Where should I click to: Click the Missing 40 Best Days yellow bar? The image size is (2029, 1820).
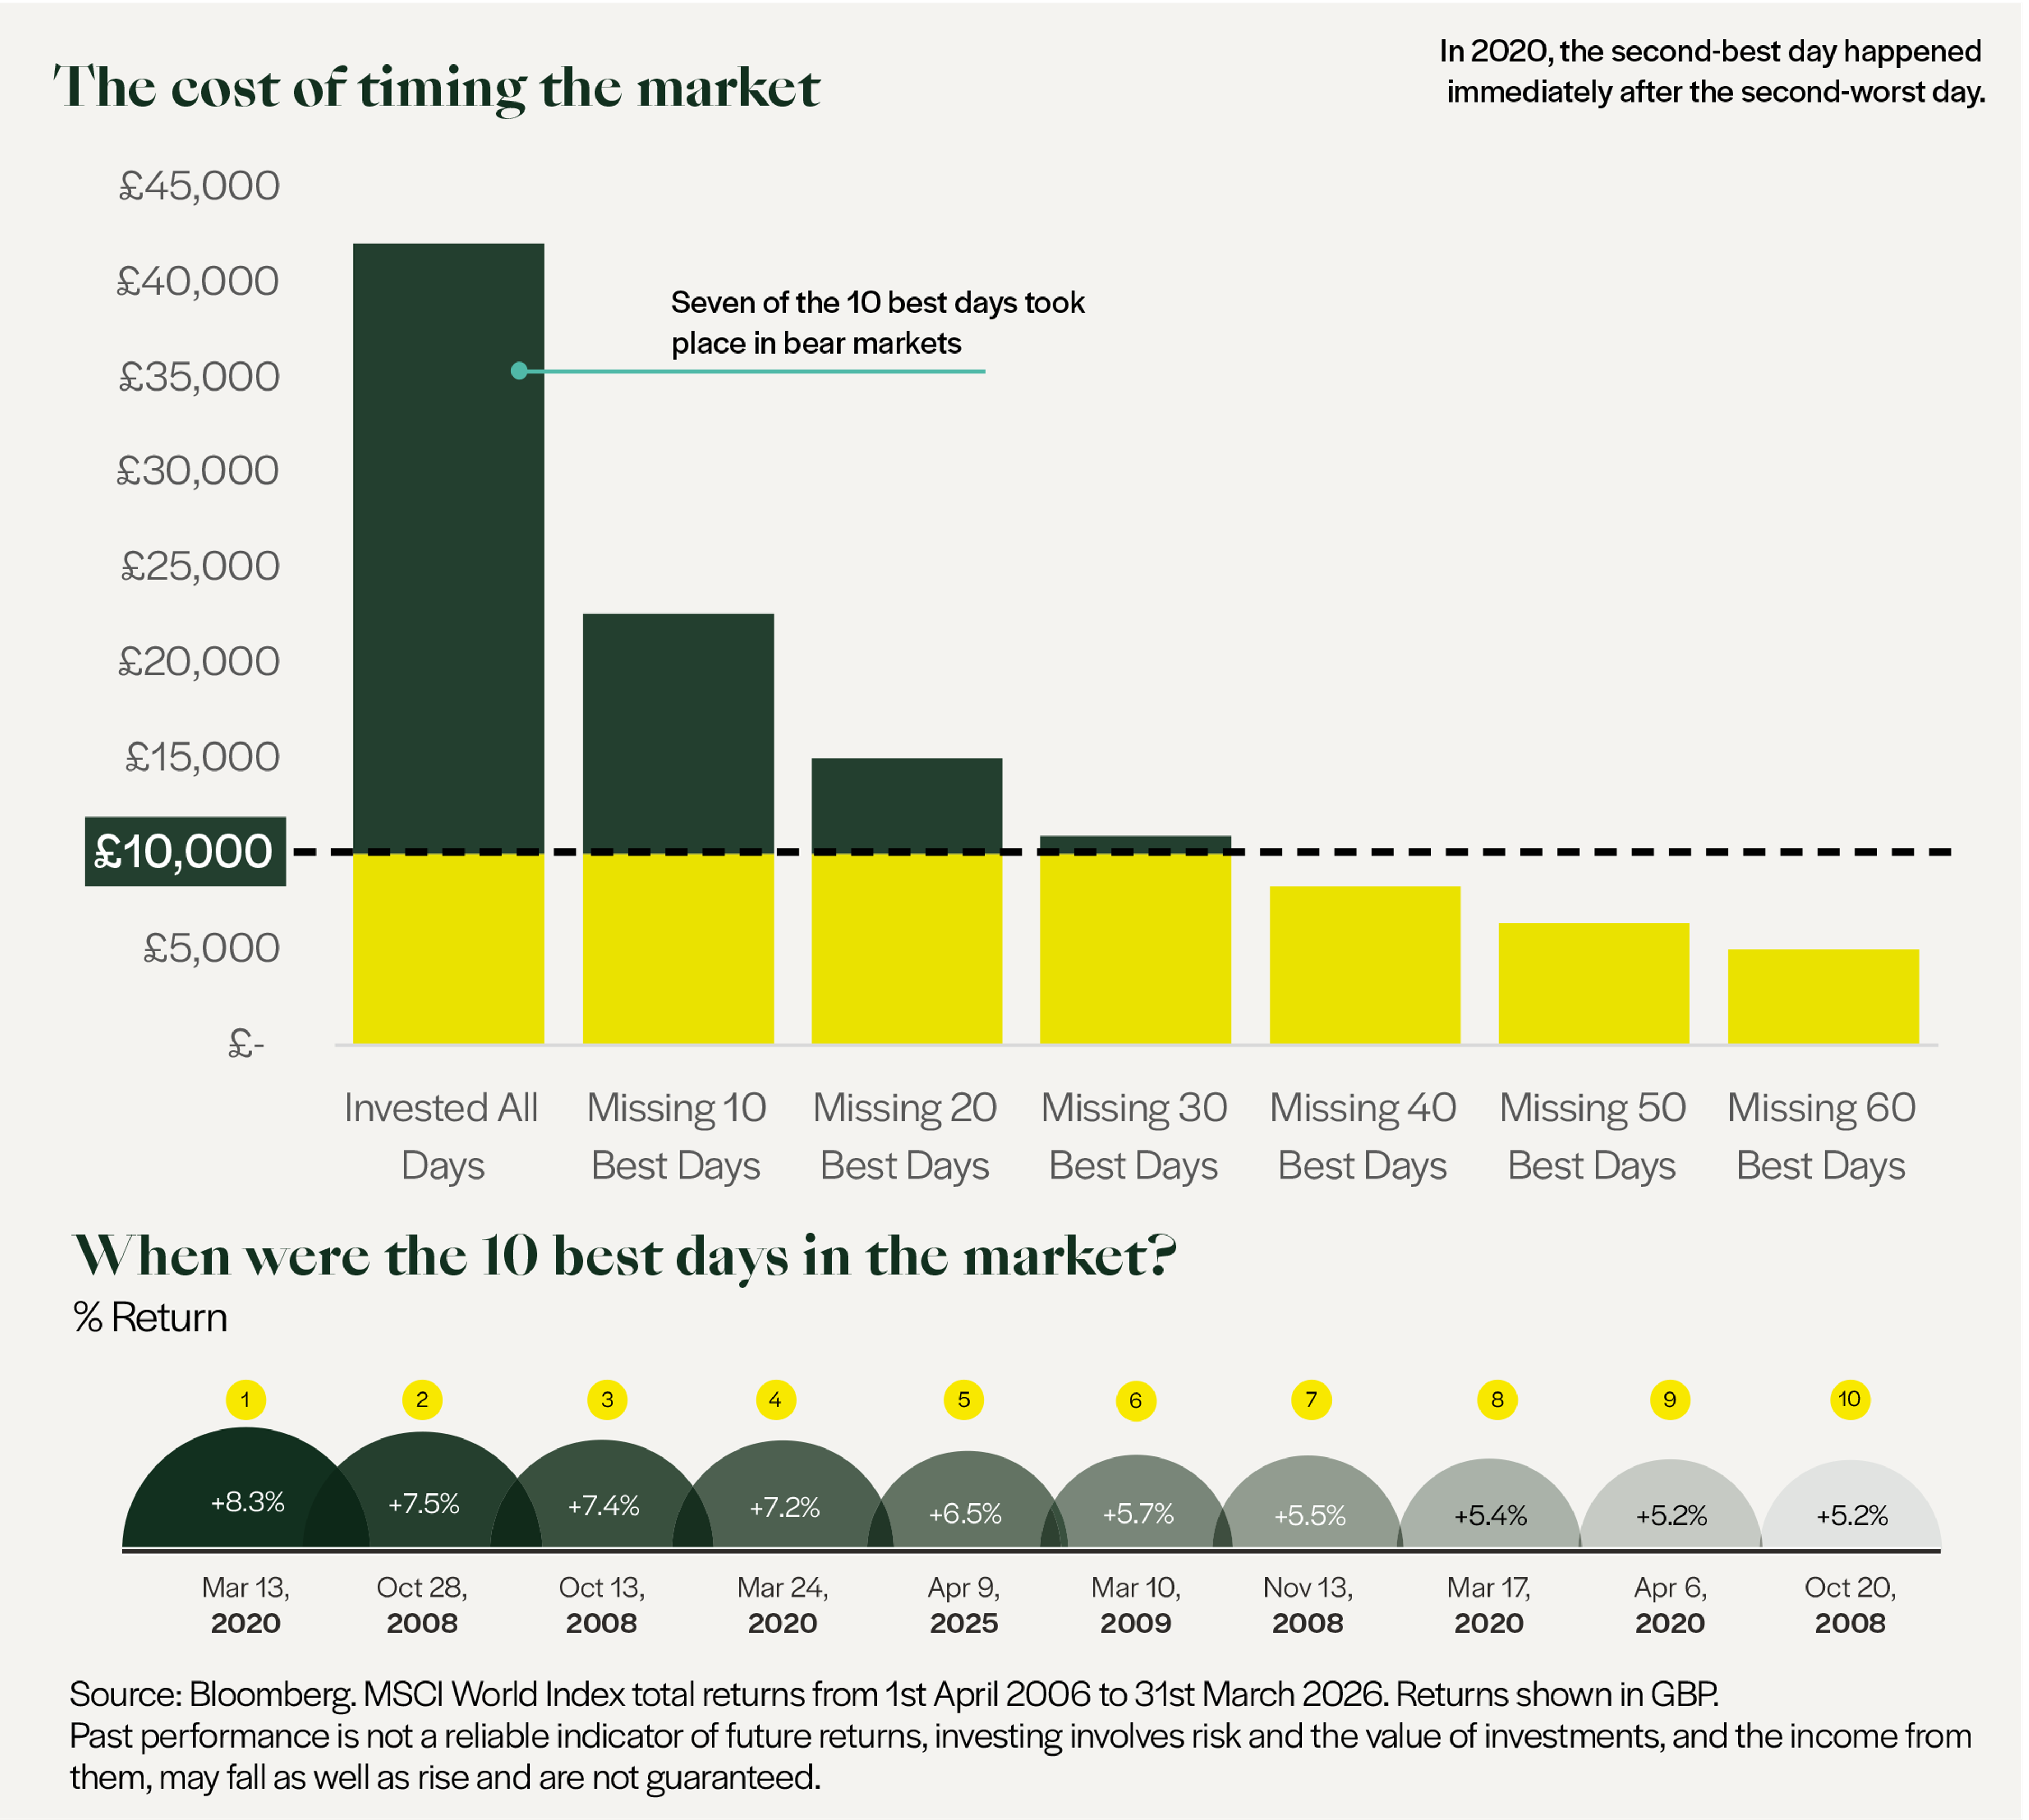click(x=1364, y=965)
